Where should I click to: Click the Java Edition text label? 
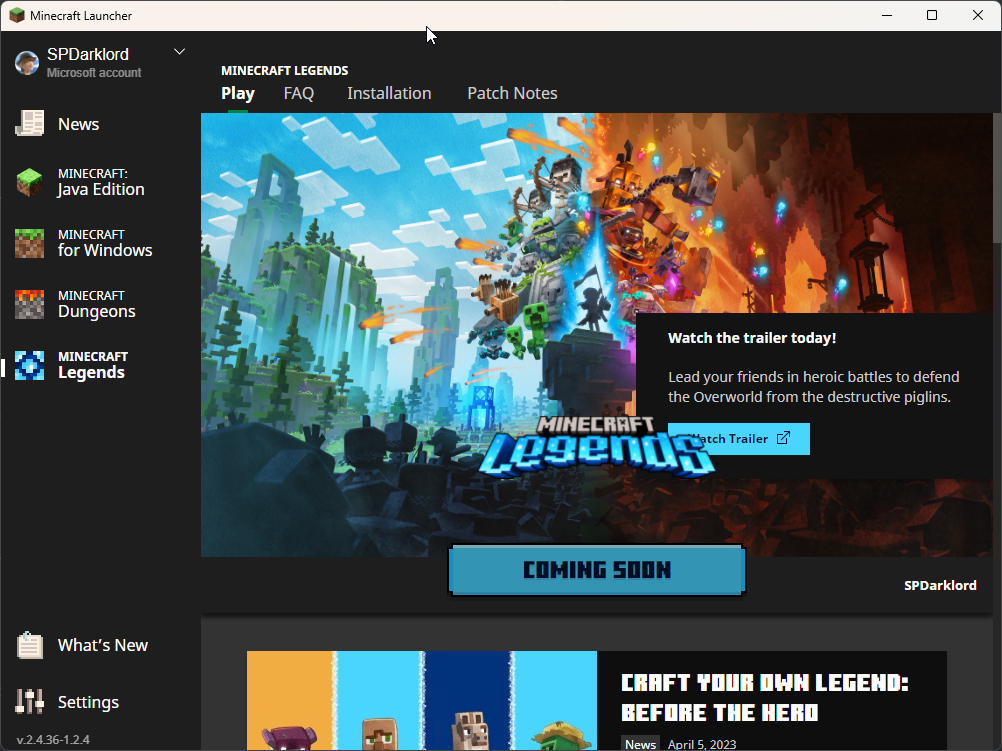tap(101, 189)
